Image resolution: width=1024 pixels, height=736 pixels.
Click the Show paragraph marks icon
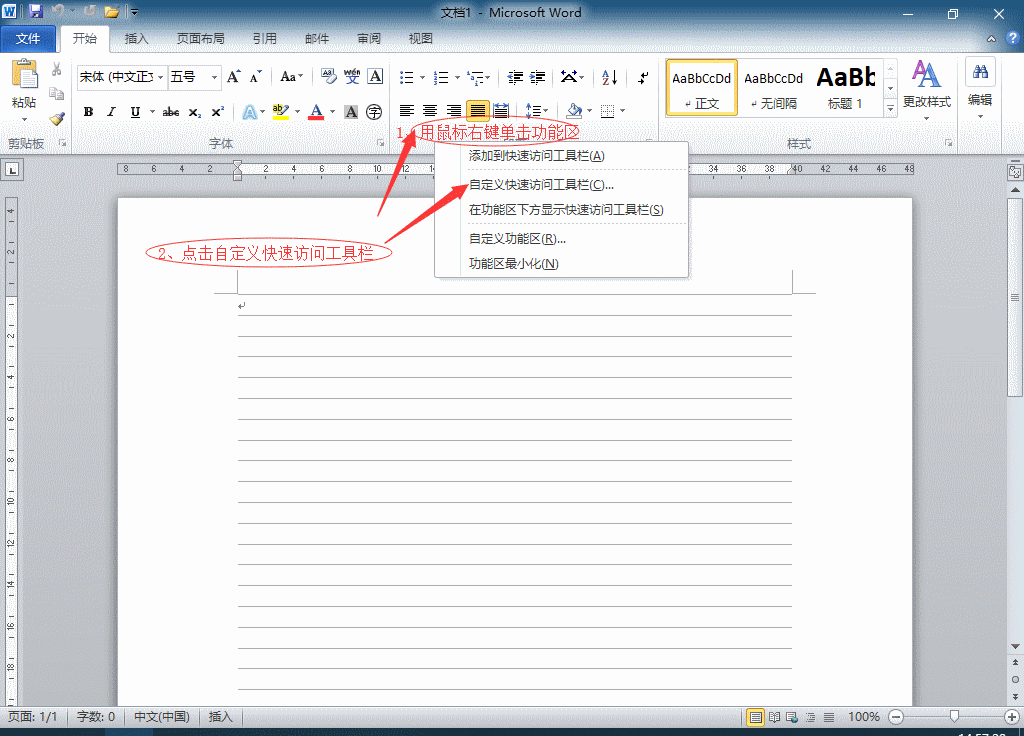pyautogui.click(x=643, y=78)
